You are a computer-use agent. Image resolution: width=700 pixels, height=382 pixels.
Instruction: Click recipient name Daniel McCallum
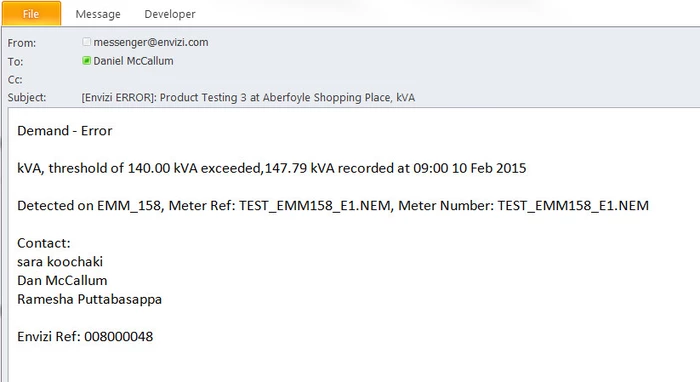[x=133, y=61]
